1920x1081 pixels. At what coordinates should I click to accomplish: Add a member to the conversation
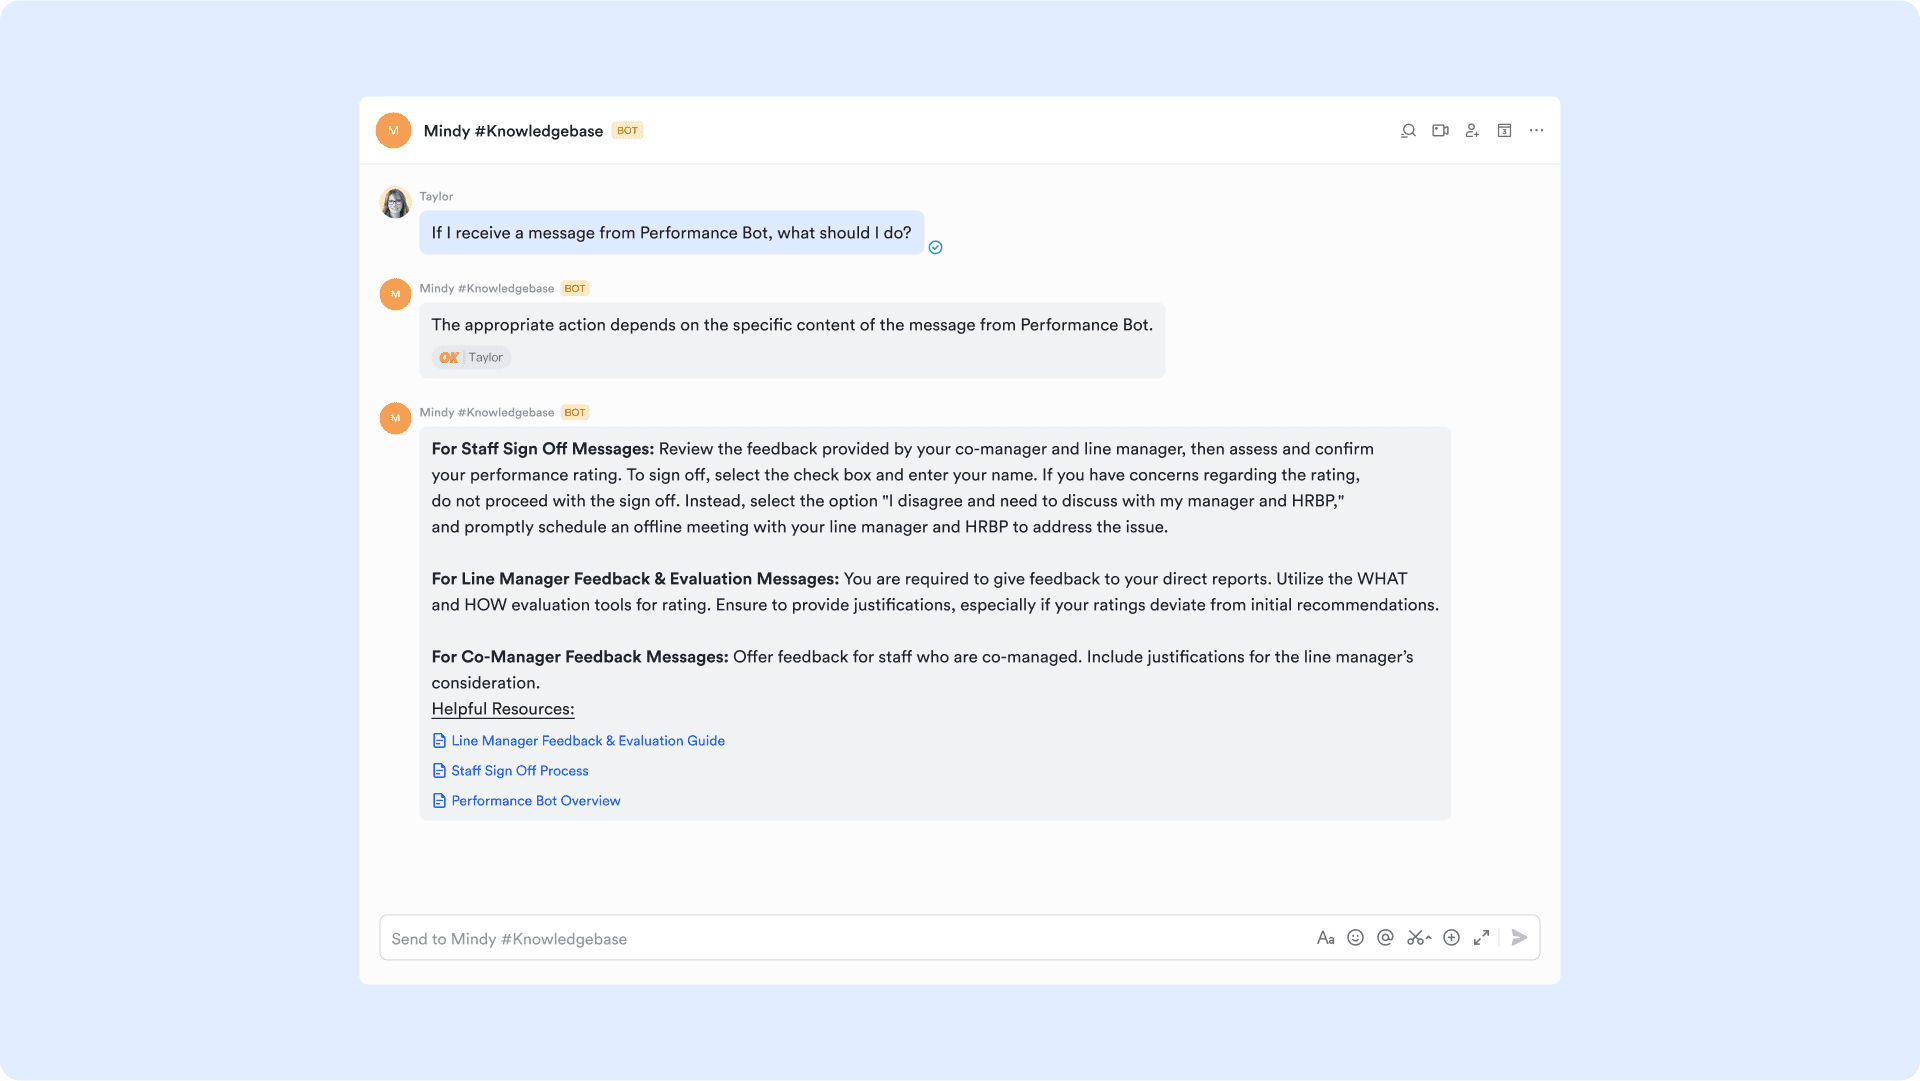(x=1472, y=130)
